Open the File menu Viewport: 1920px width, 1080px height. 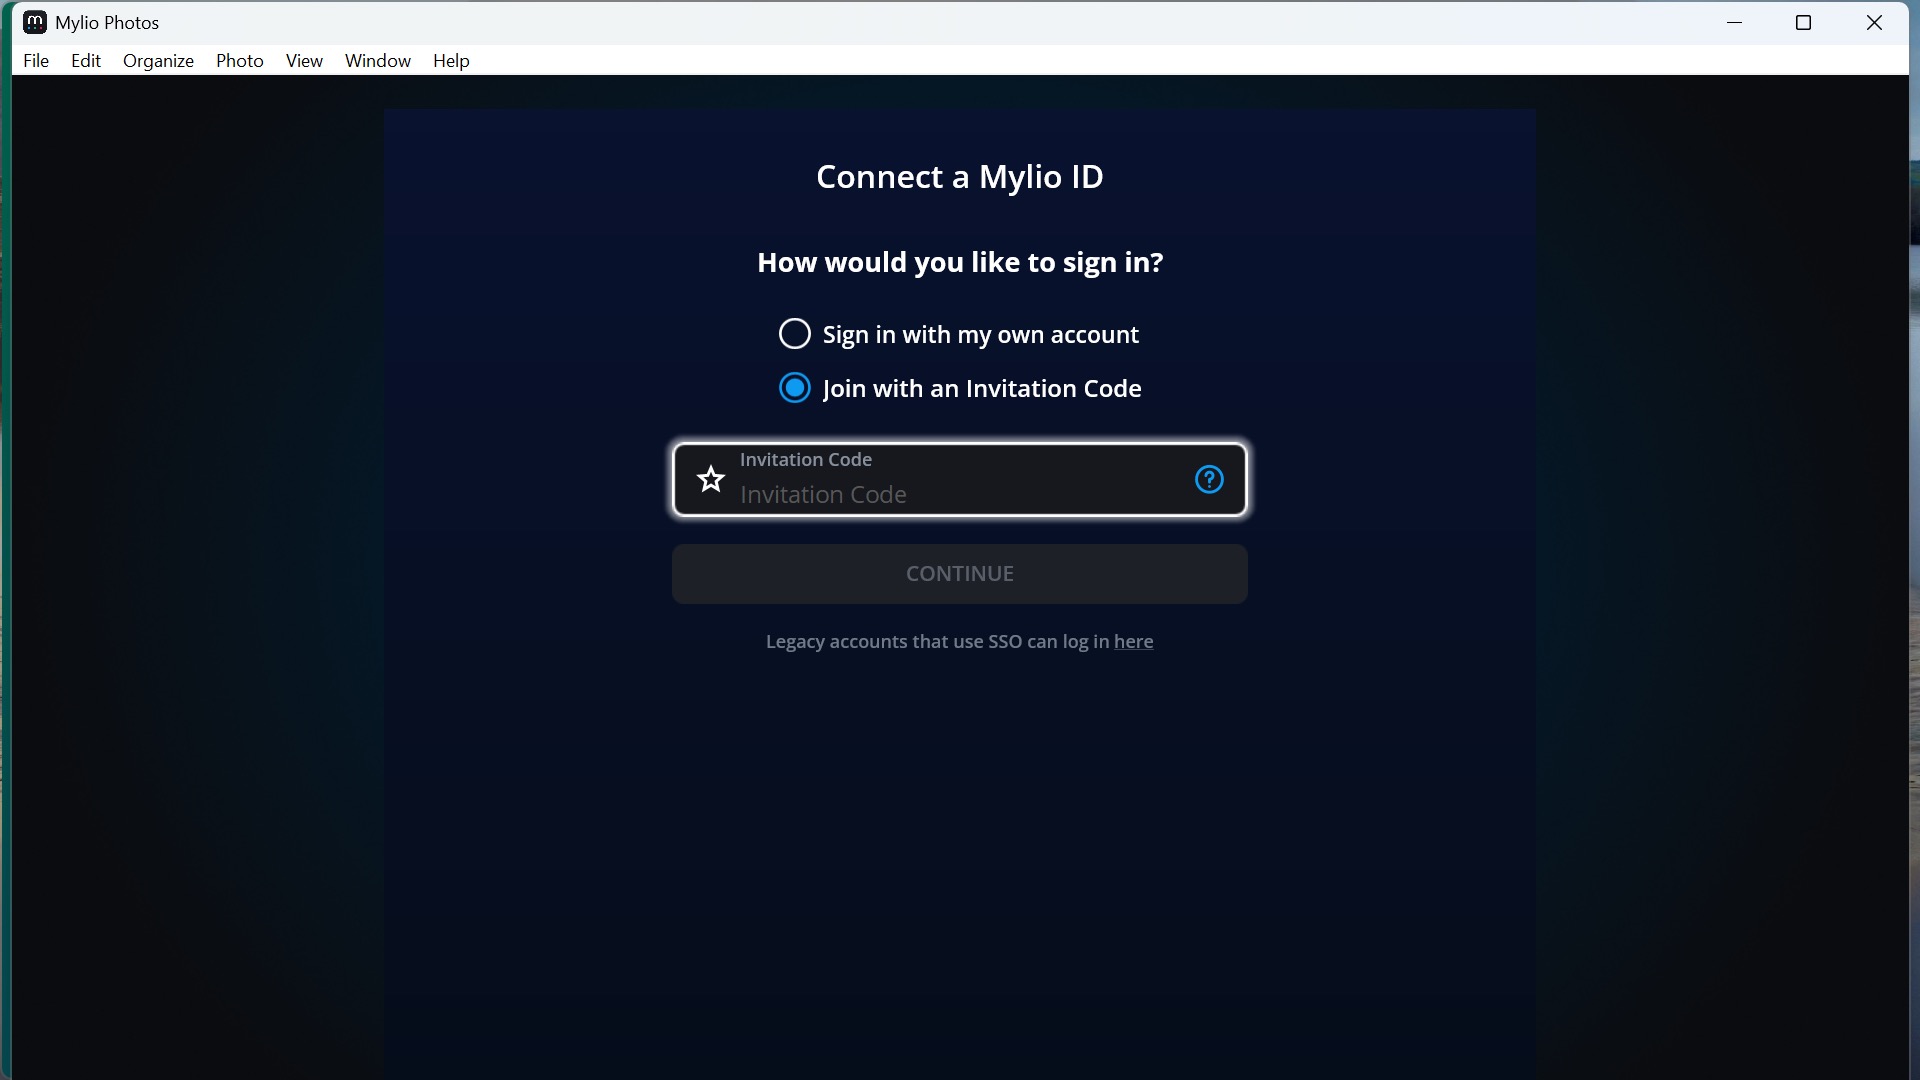(36, 60)
